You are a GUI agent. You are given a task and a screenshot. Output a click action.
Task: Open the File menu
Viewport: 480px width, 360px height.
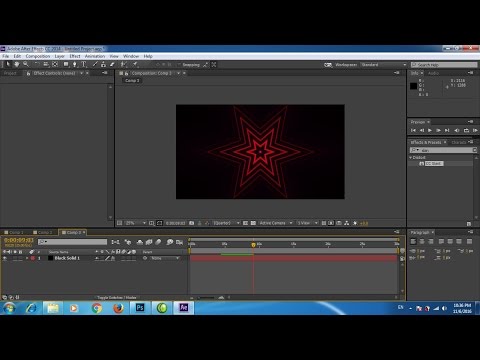point(6,56)
